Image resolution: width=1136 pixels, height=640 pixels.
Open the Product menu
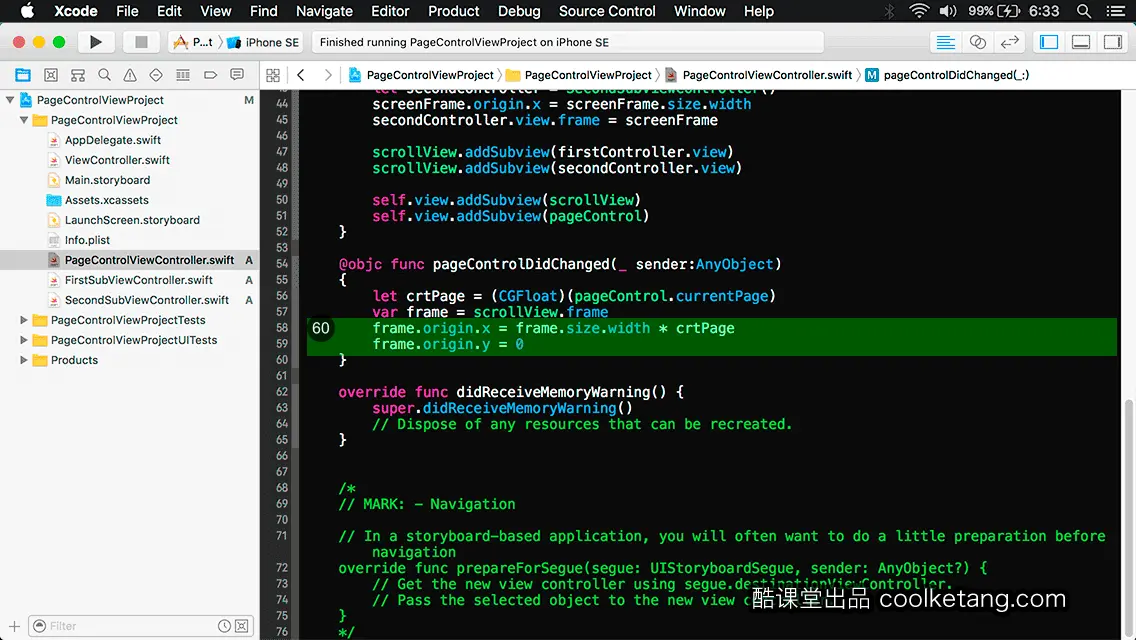454,11
